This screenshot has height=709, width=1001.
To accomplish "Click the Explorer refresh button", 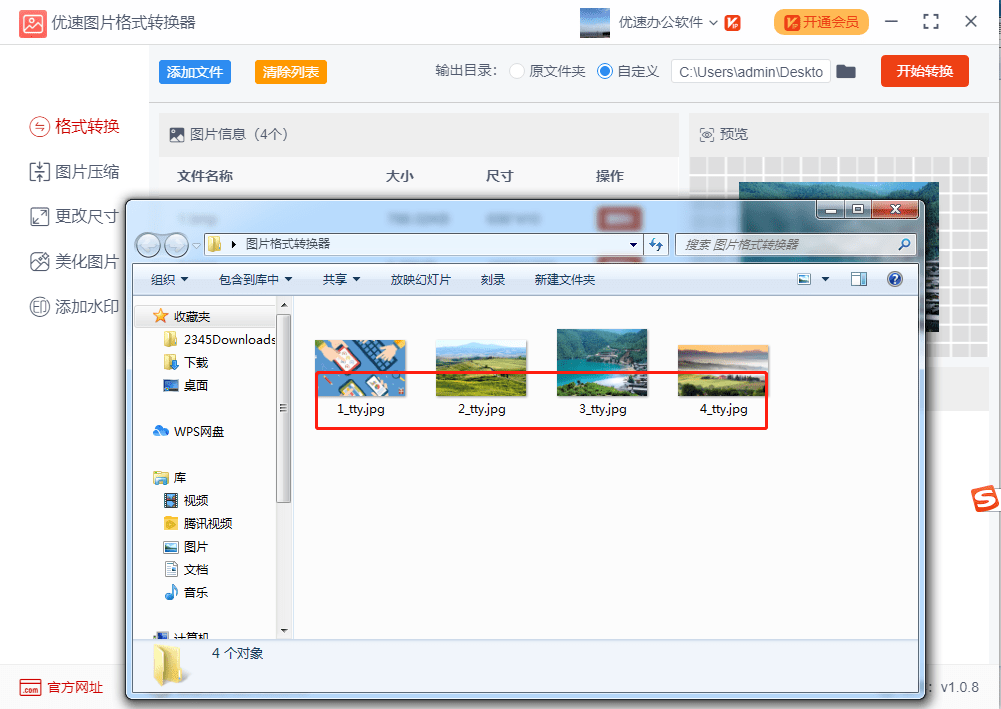I will 656,244.
